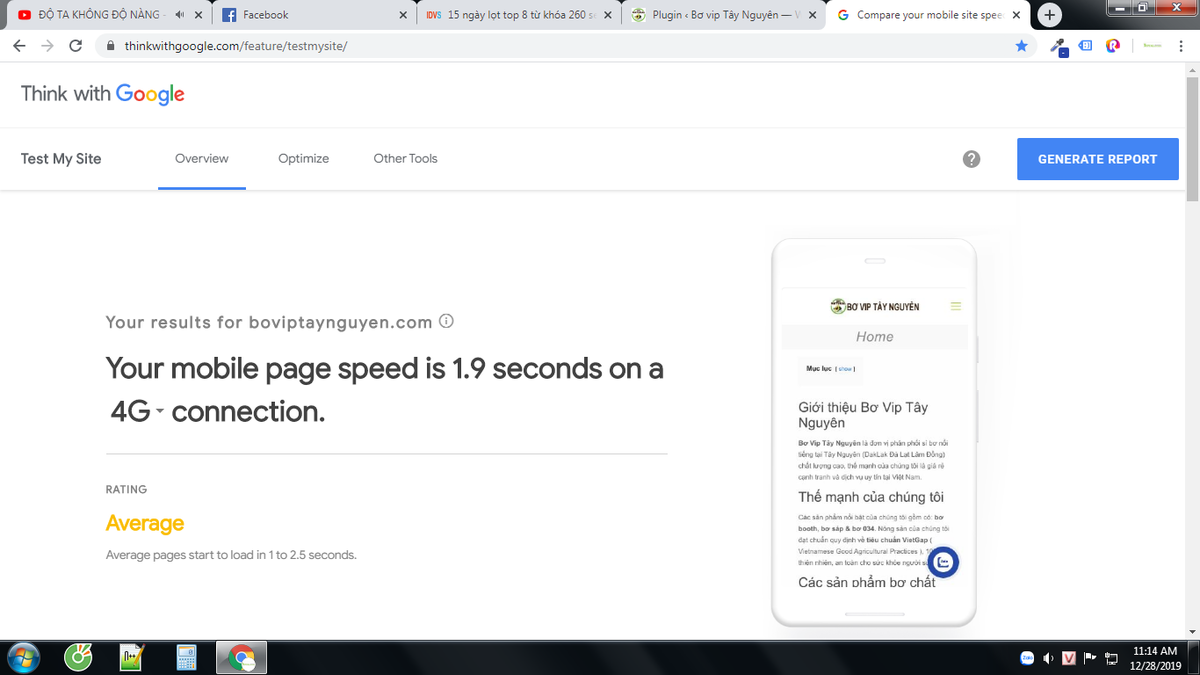Mute the YouTube tab via speaker icon
This screenshot has width=1200, height=675.
click(x=180, y=15)
